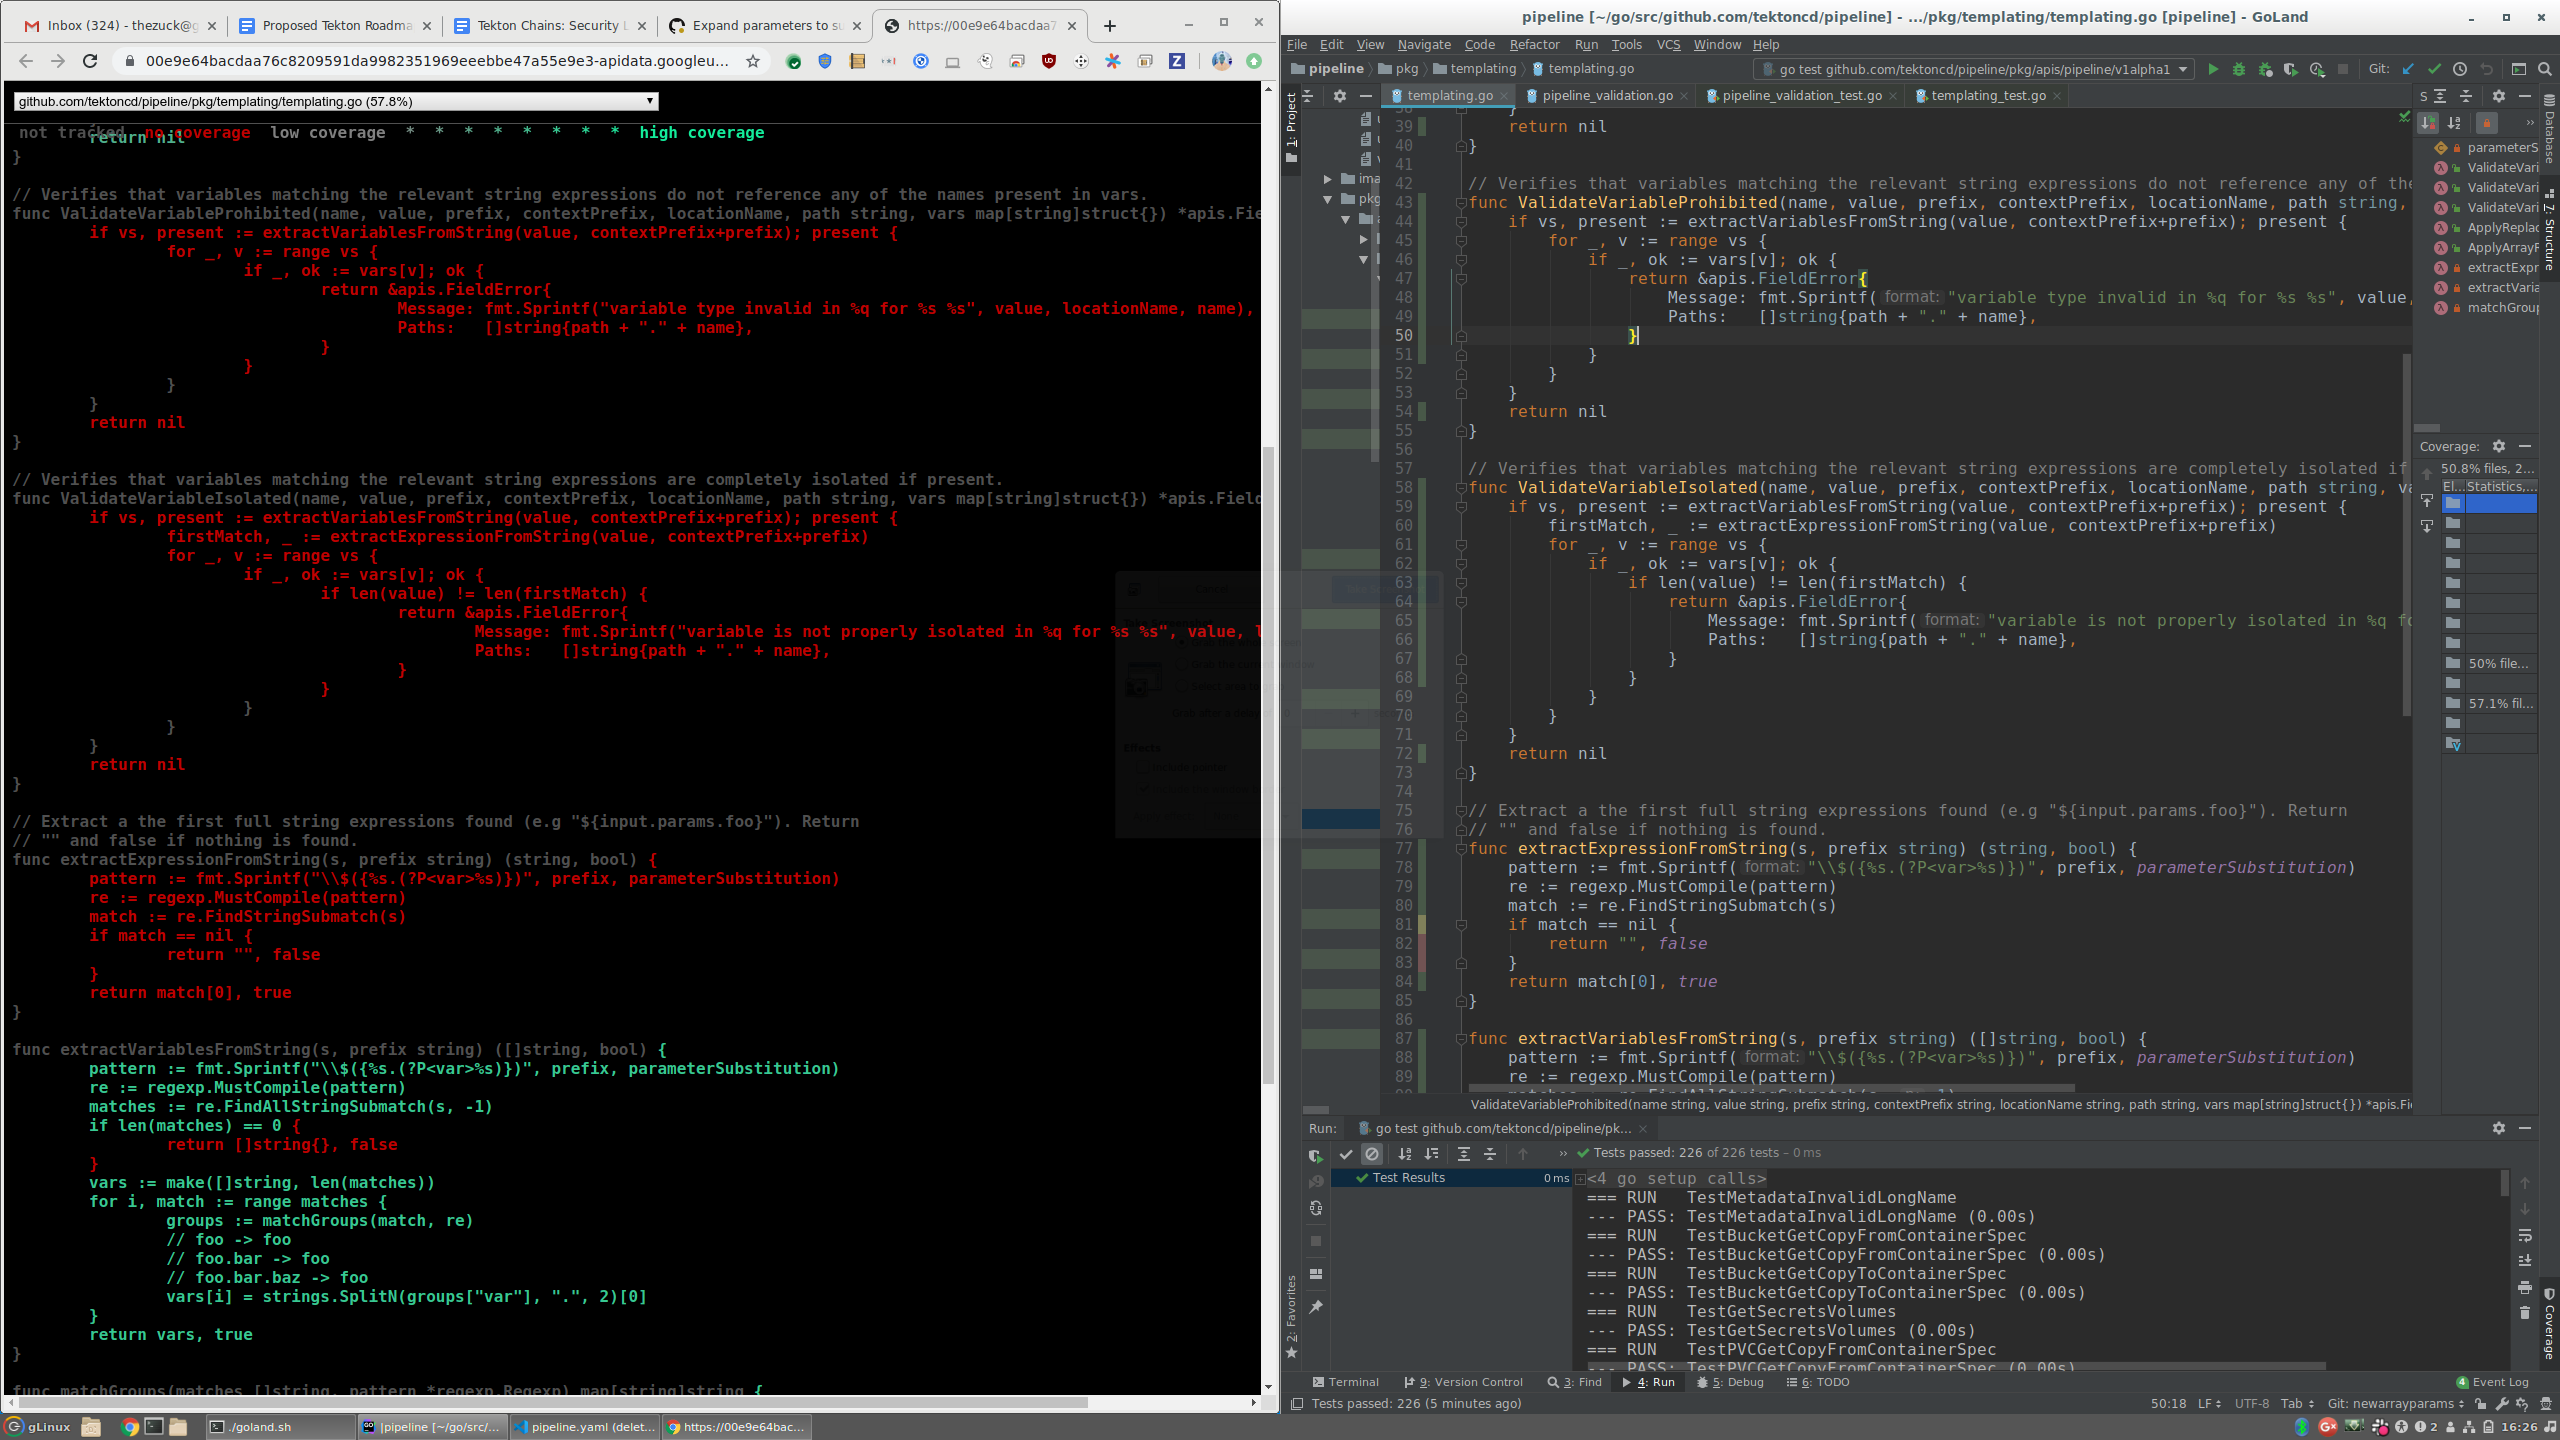The height and width of the screenshot is (1440, 2560).
Task: Toggle alphabetical sort in the Structure panel
Action: (2454, 123)
